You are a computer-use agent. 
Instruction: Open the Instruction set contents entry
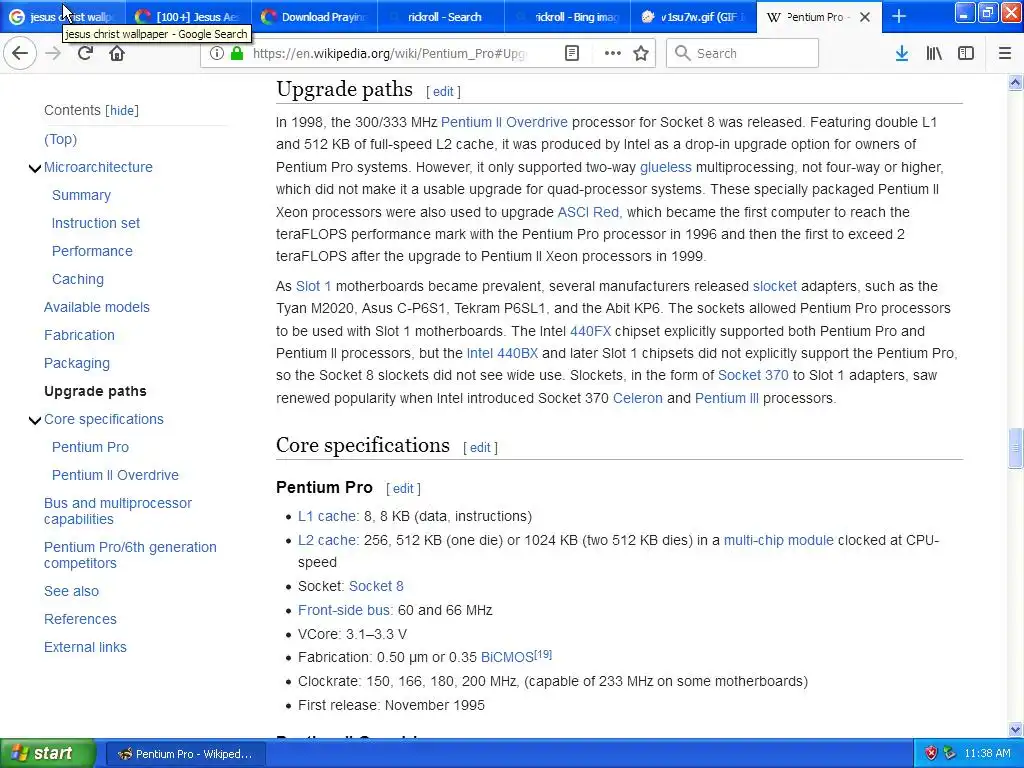[x=95, y=223]
